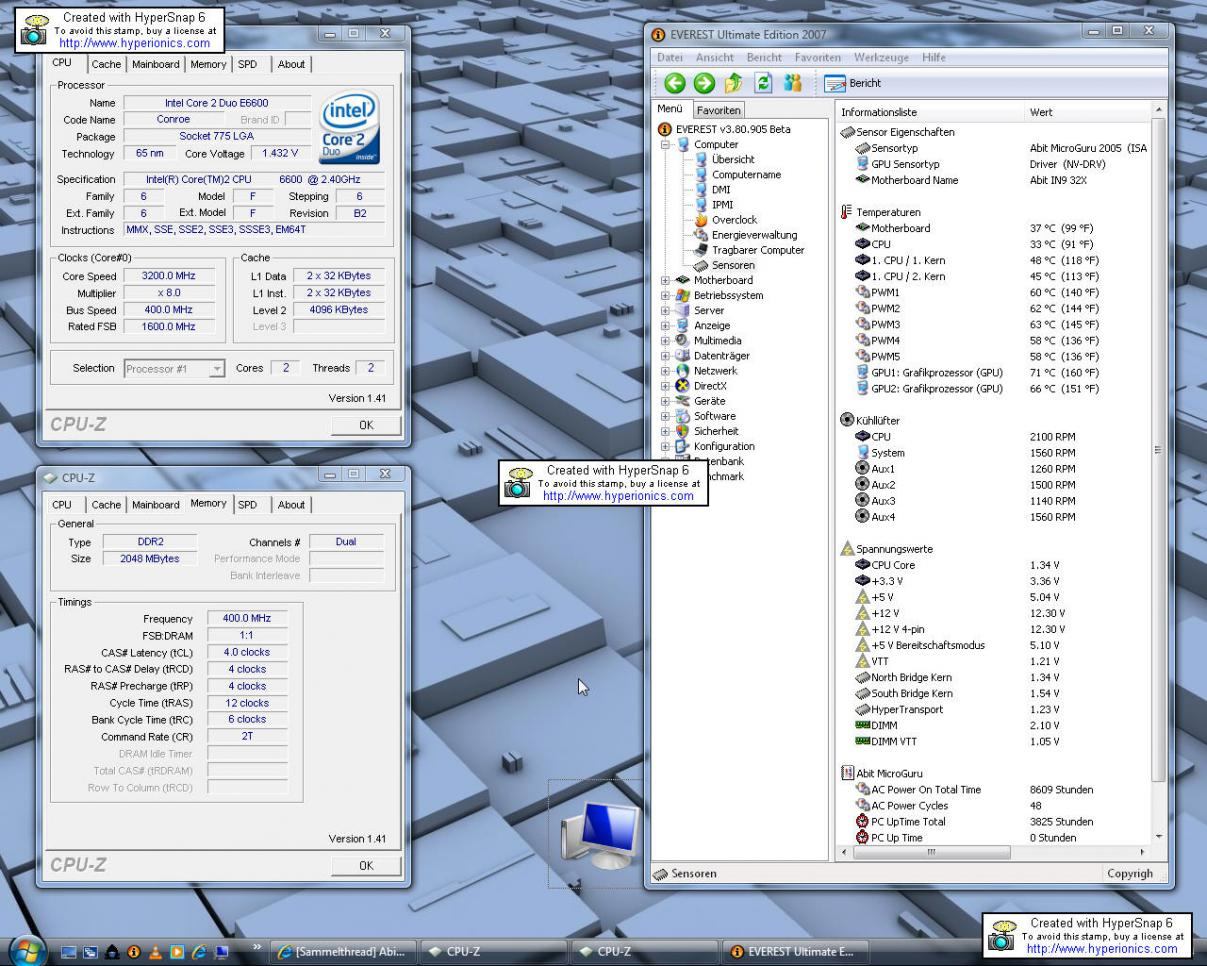Image resolution: width=1207 pixels, height=966 pixels.
Task: Switch to Sammelthread browser taskbar button
Action: click(x=342, y=952)
